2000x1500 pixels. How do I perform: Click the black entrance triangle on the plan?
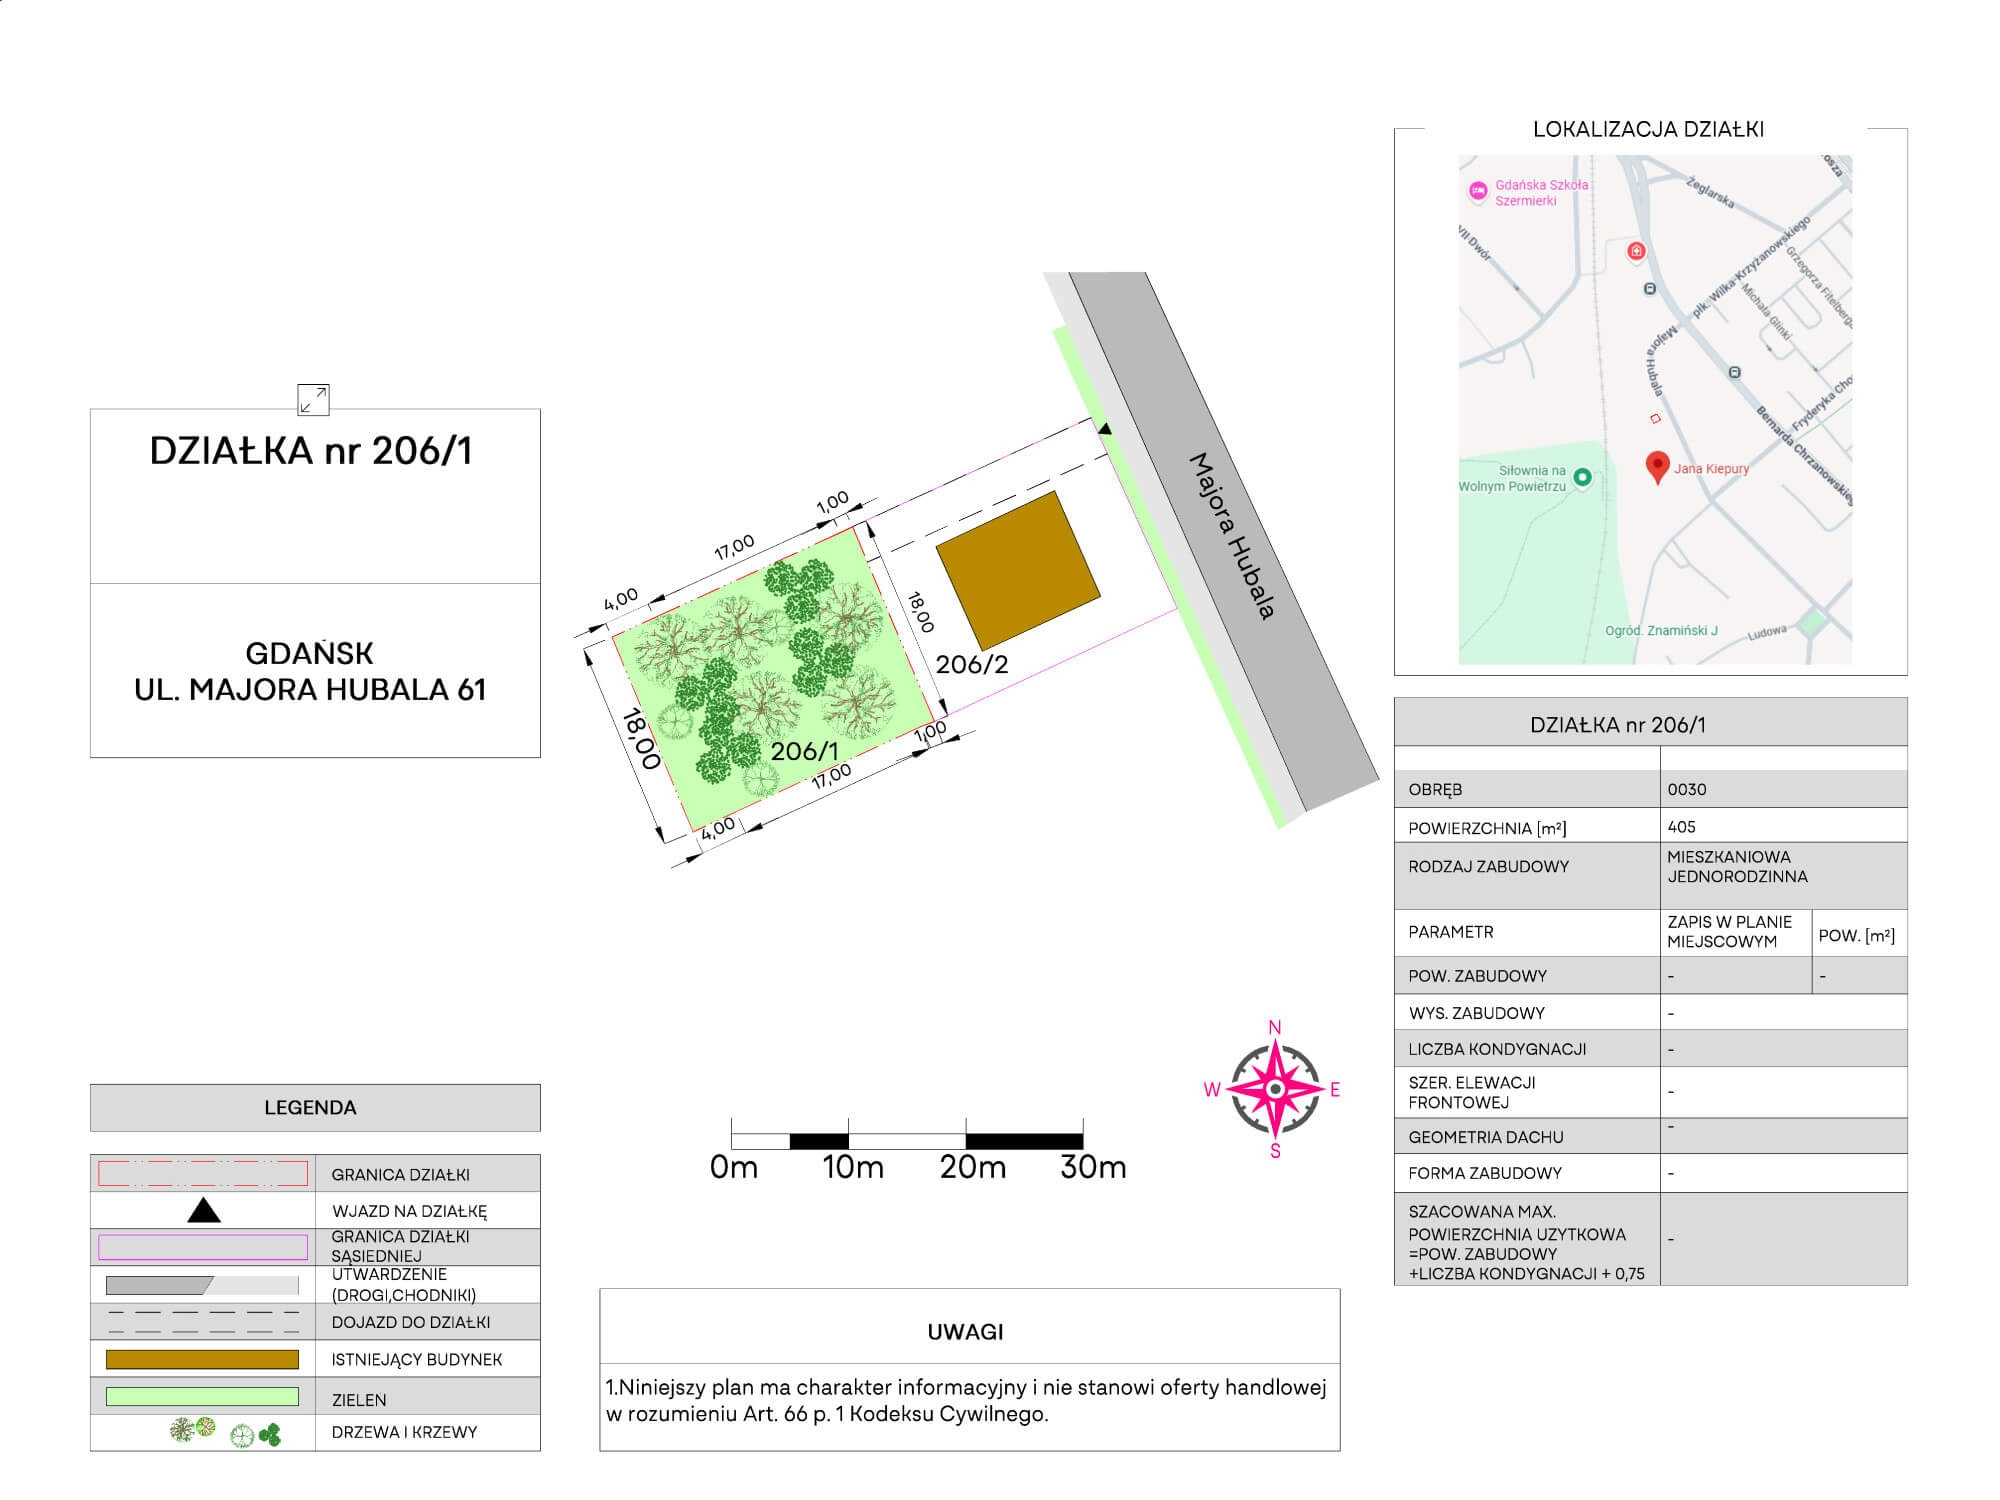click(1105, 429)
